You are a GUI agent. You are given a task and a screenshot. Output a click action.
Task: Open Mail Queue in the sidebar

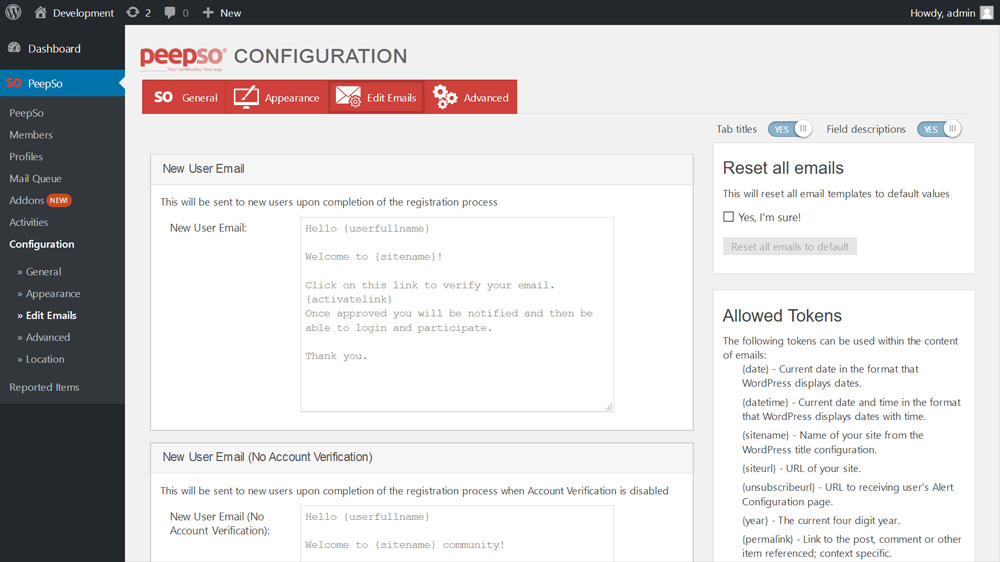(x=35, y=179)
